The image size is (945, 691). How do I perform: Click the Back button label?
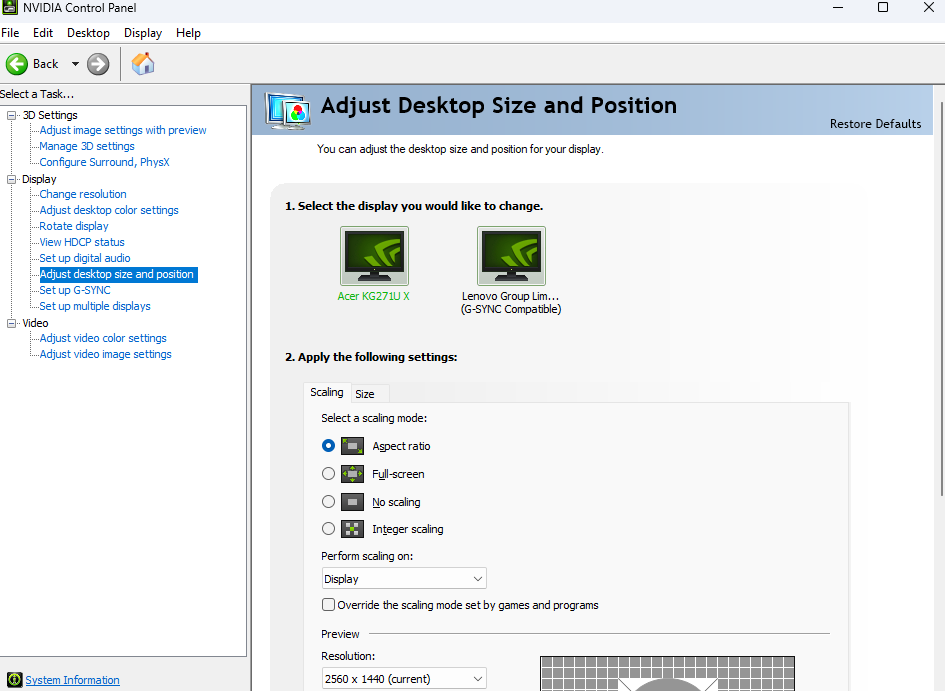pos(45,64)
